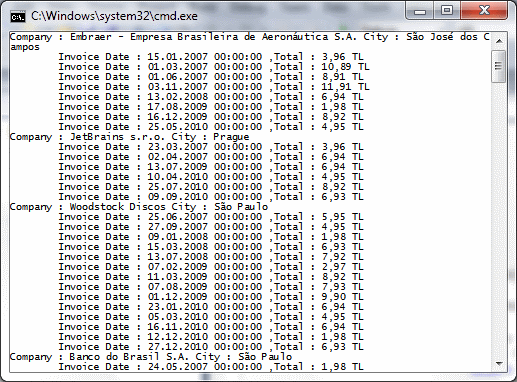The image size is (517, 382).
Task: Click the vertical scrollbar thumb
Action: 499,66
